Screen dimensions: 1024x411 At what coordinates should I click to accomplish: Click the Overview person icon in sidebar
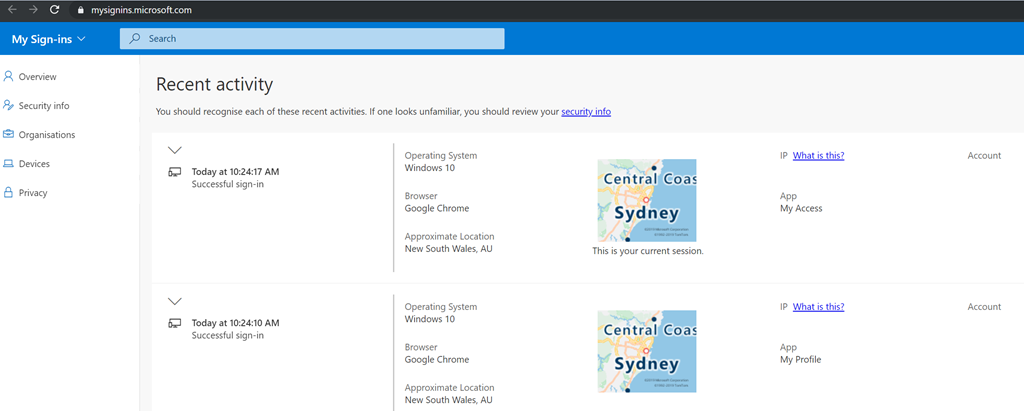coord(9,76)
